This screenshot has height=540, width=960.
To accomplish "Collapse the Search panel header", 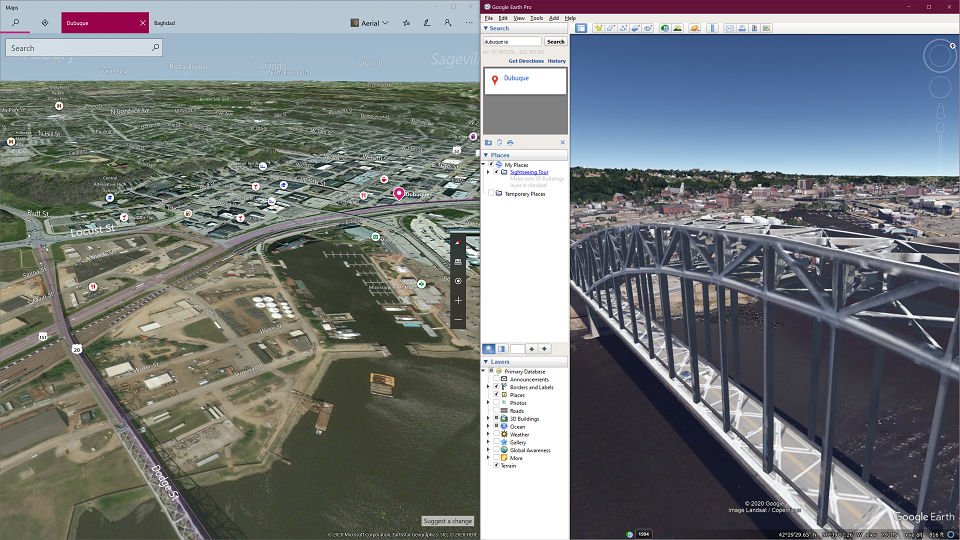I will (525, 28).
